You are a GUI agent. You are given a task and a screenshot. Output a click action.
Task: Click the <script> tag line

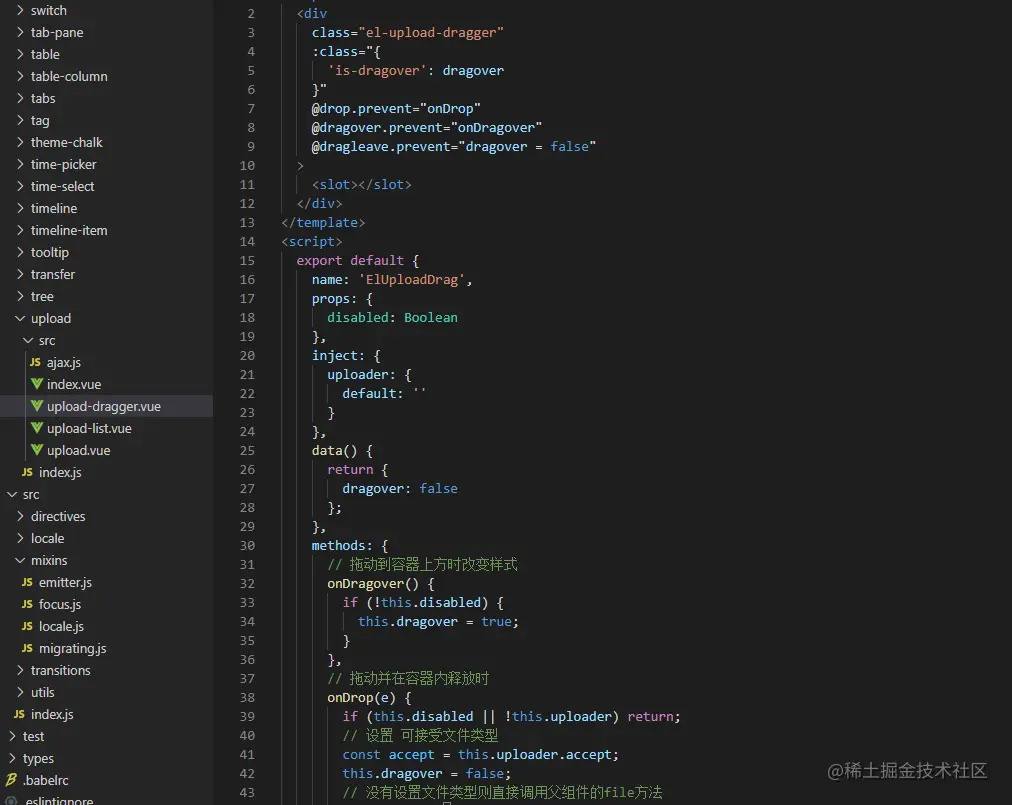click(312, 241)
